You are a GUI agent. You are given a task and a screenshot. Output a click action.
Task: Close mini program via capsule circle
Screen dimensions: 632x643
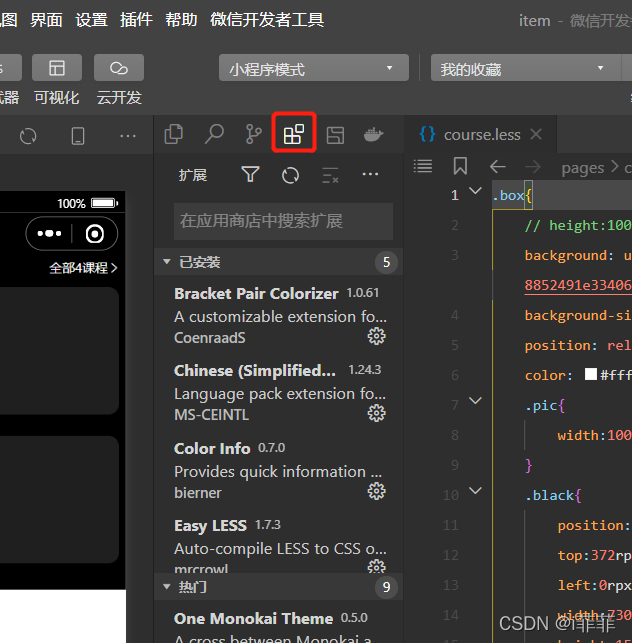(x=95, y=234)
